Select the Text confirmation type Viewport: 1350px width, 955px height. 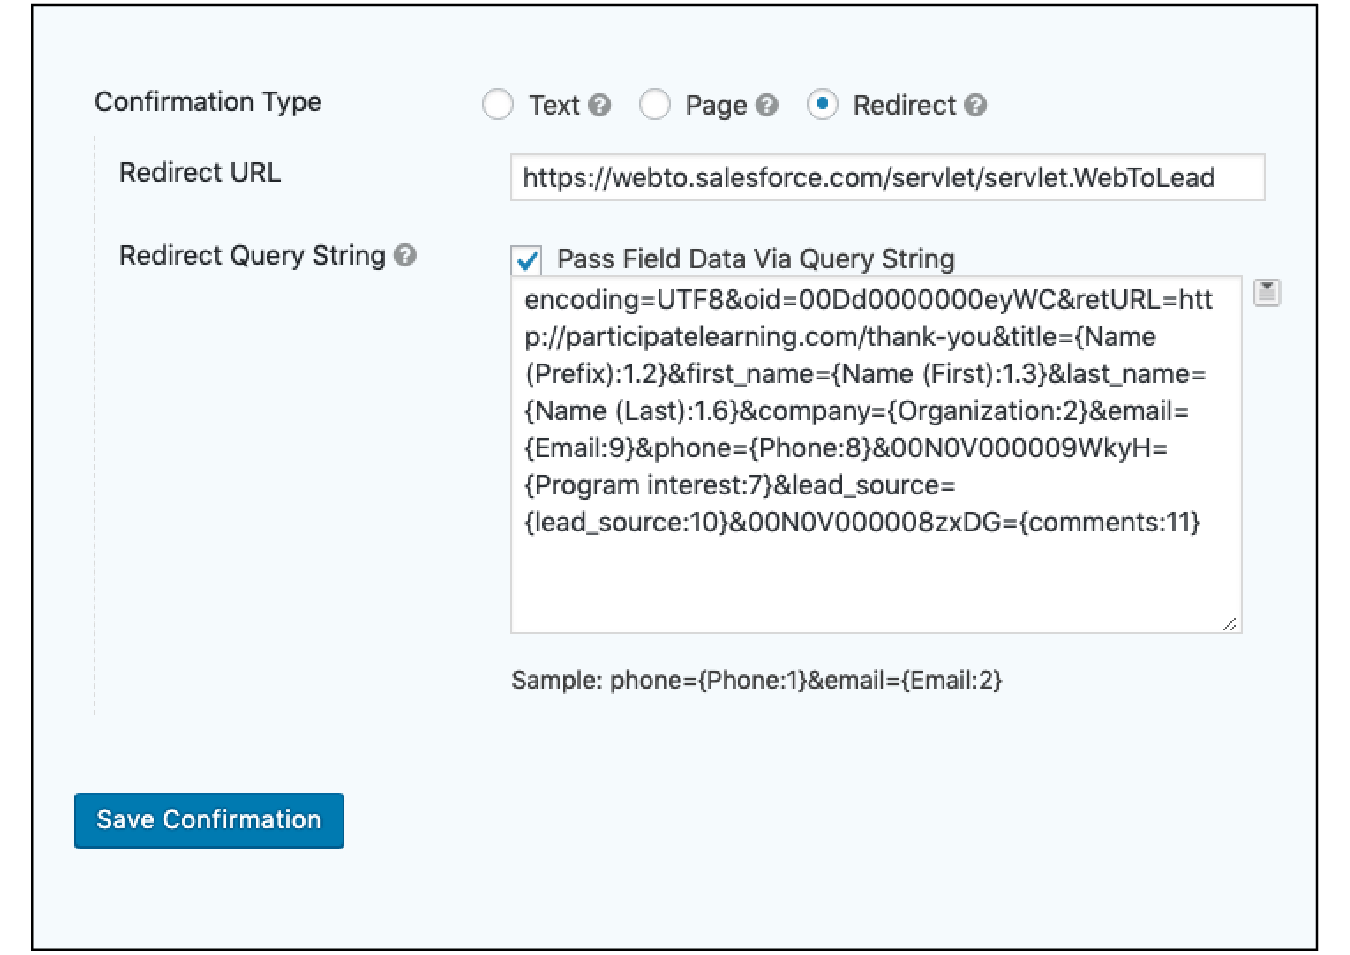498,104
